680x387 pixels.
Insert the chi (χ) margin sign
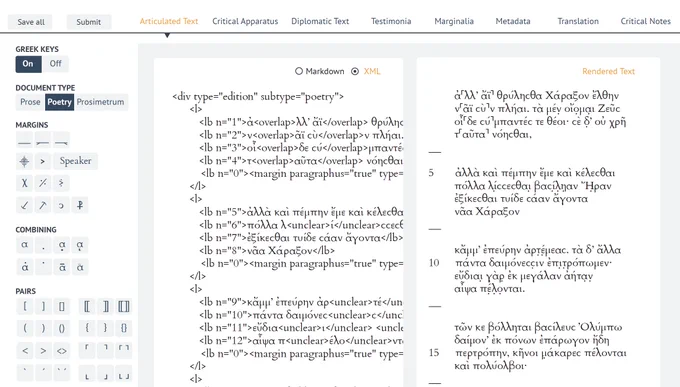[24, 183]
